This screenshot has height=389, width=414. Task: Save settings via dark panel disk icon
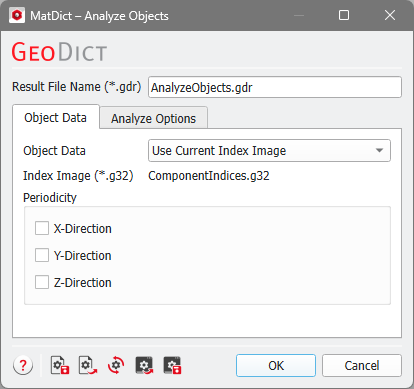[172, 365]
